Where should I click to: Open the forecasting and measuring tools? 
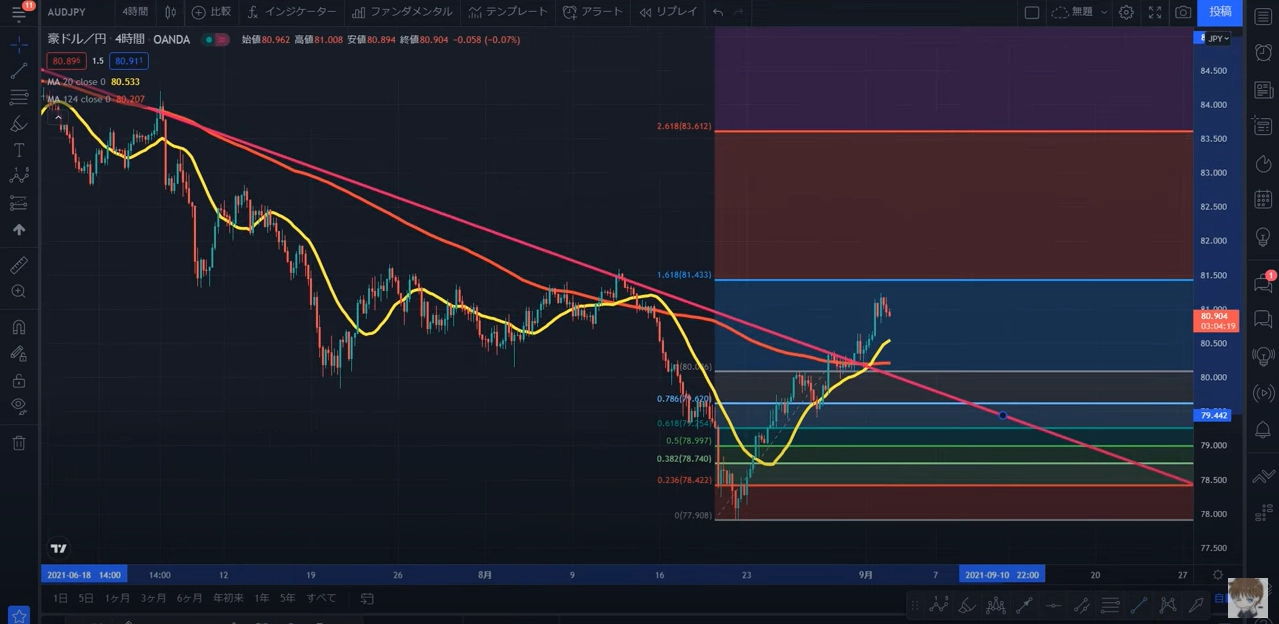coord(19,203)
